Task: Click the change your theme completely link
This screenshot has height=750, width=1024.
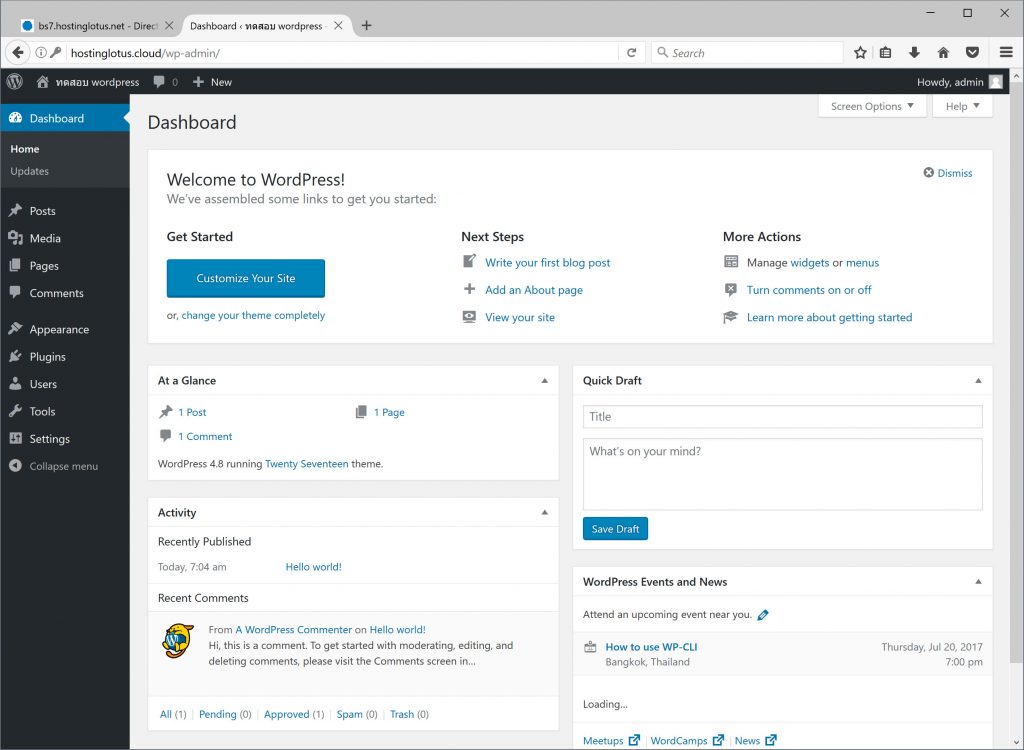Action: tap(253, 316)
